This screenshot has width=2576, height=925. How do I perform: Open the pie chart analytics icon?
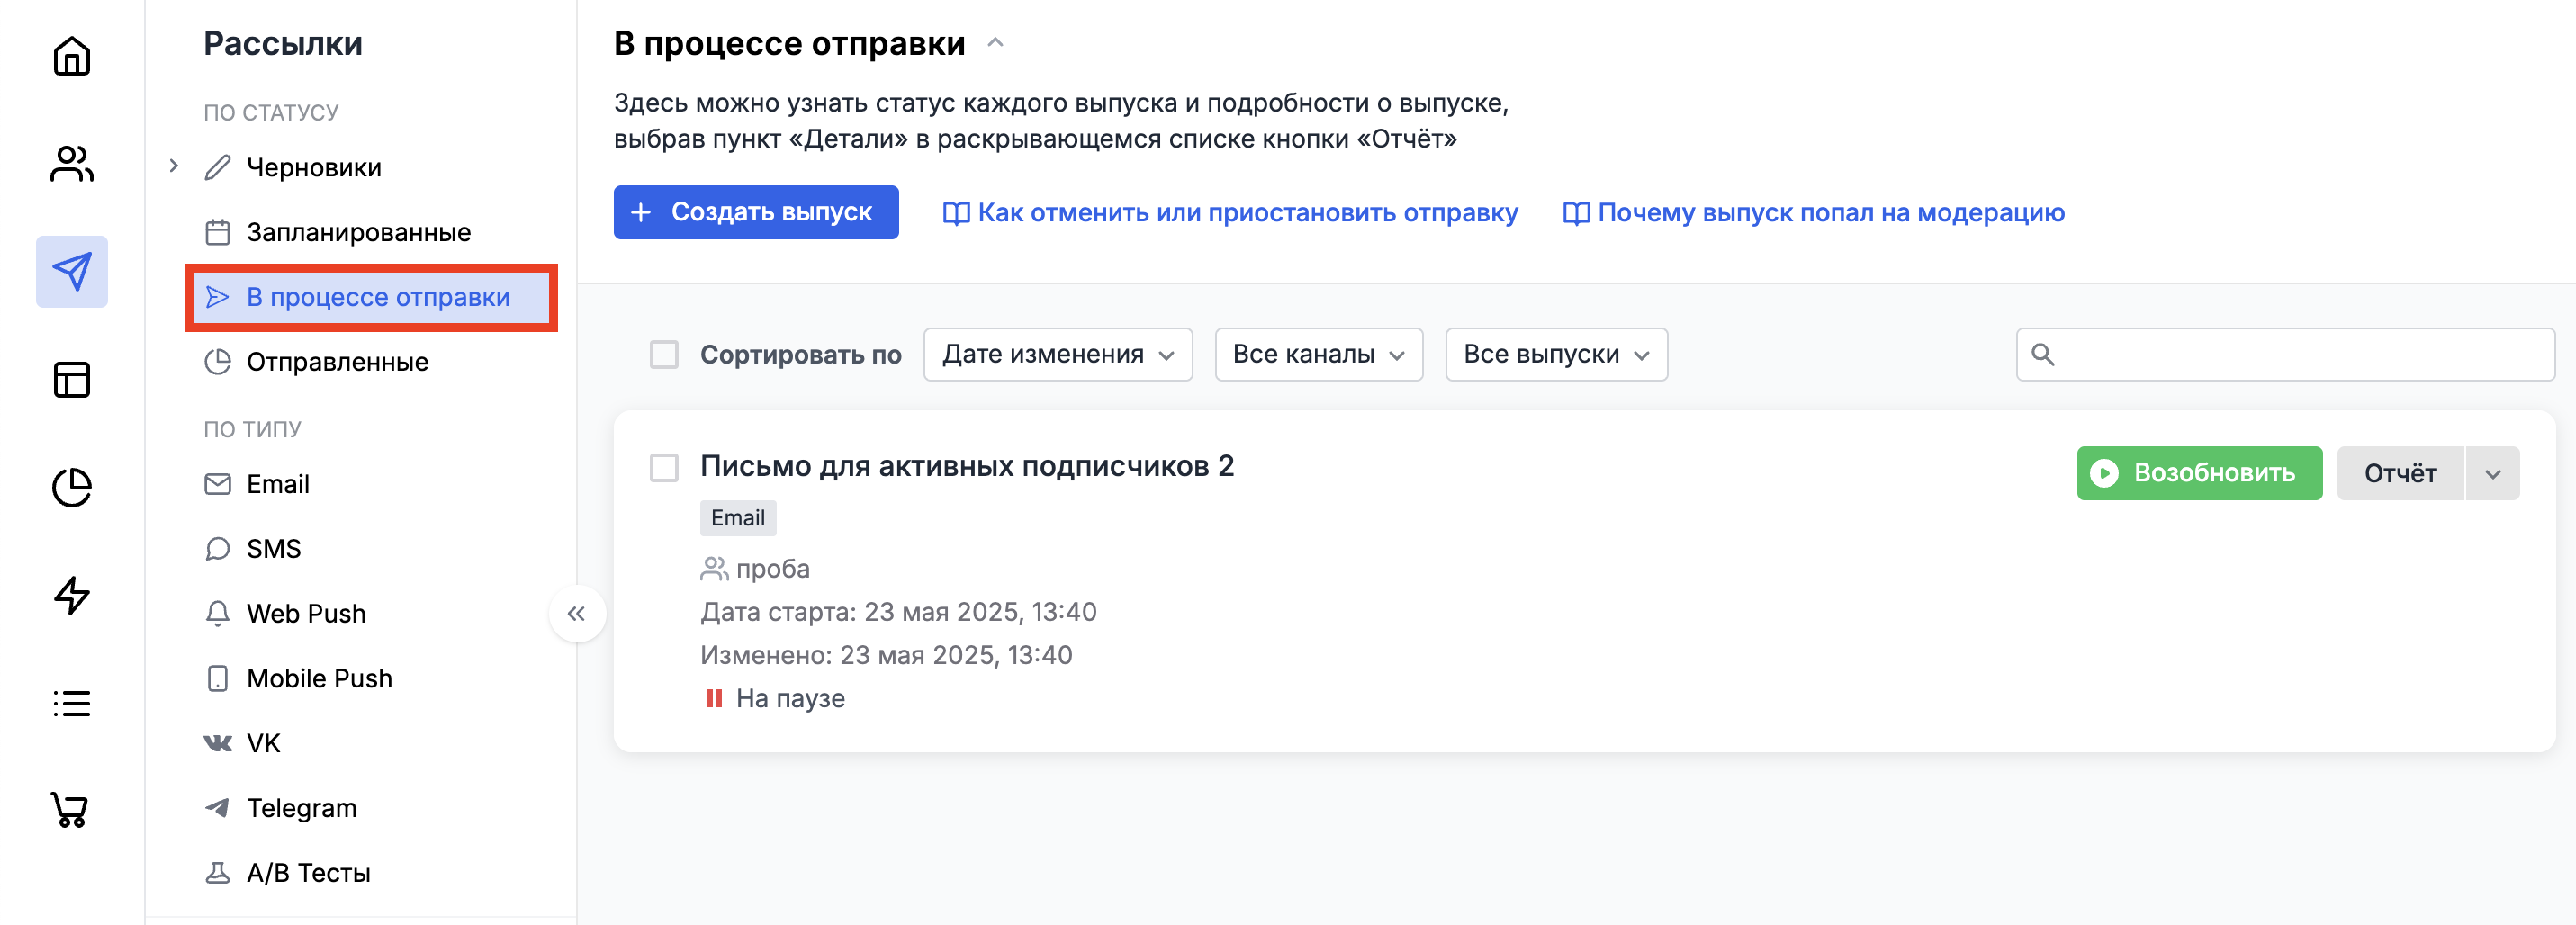tap(71, 488)
